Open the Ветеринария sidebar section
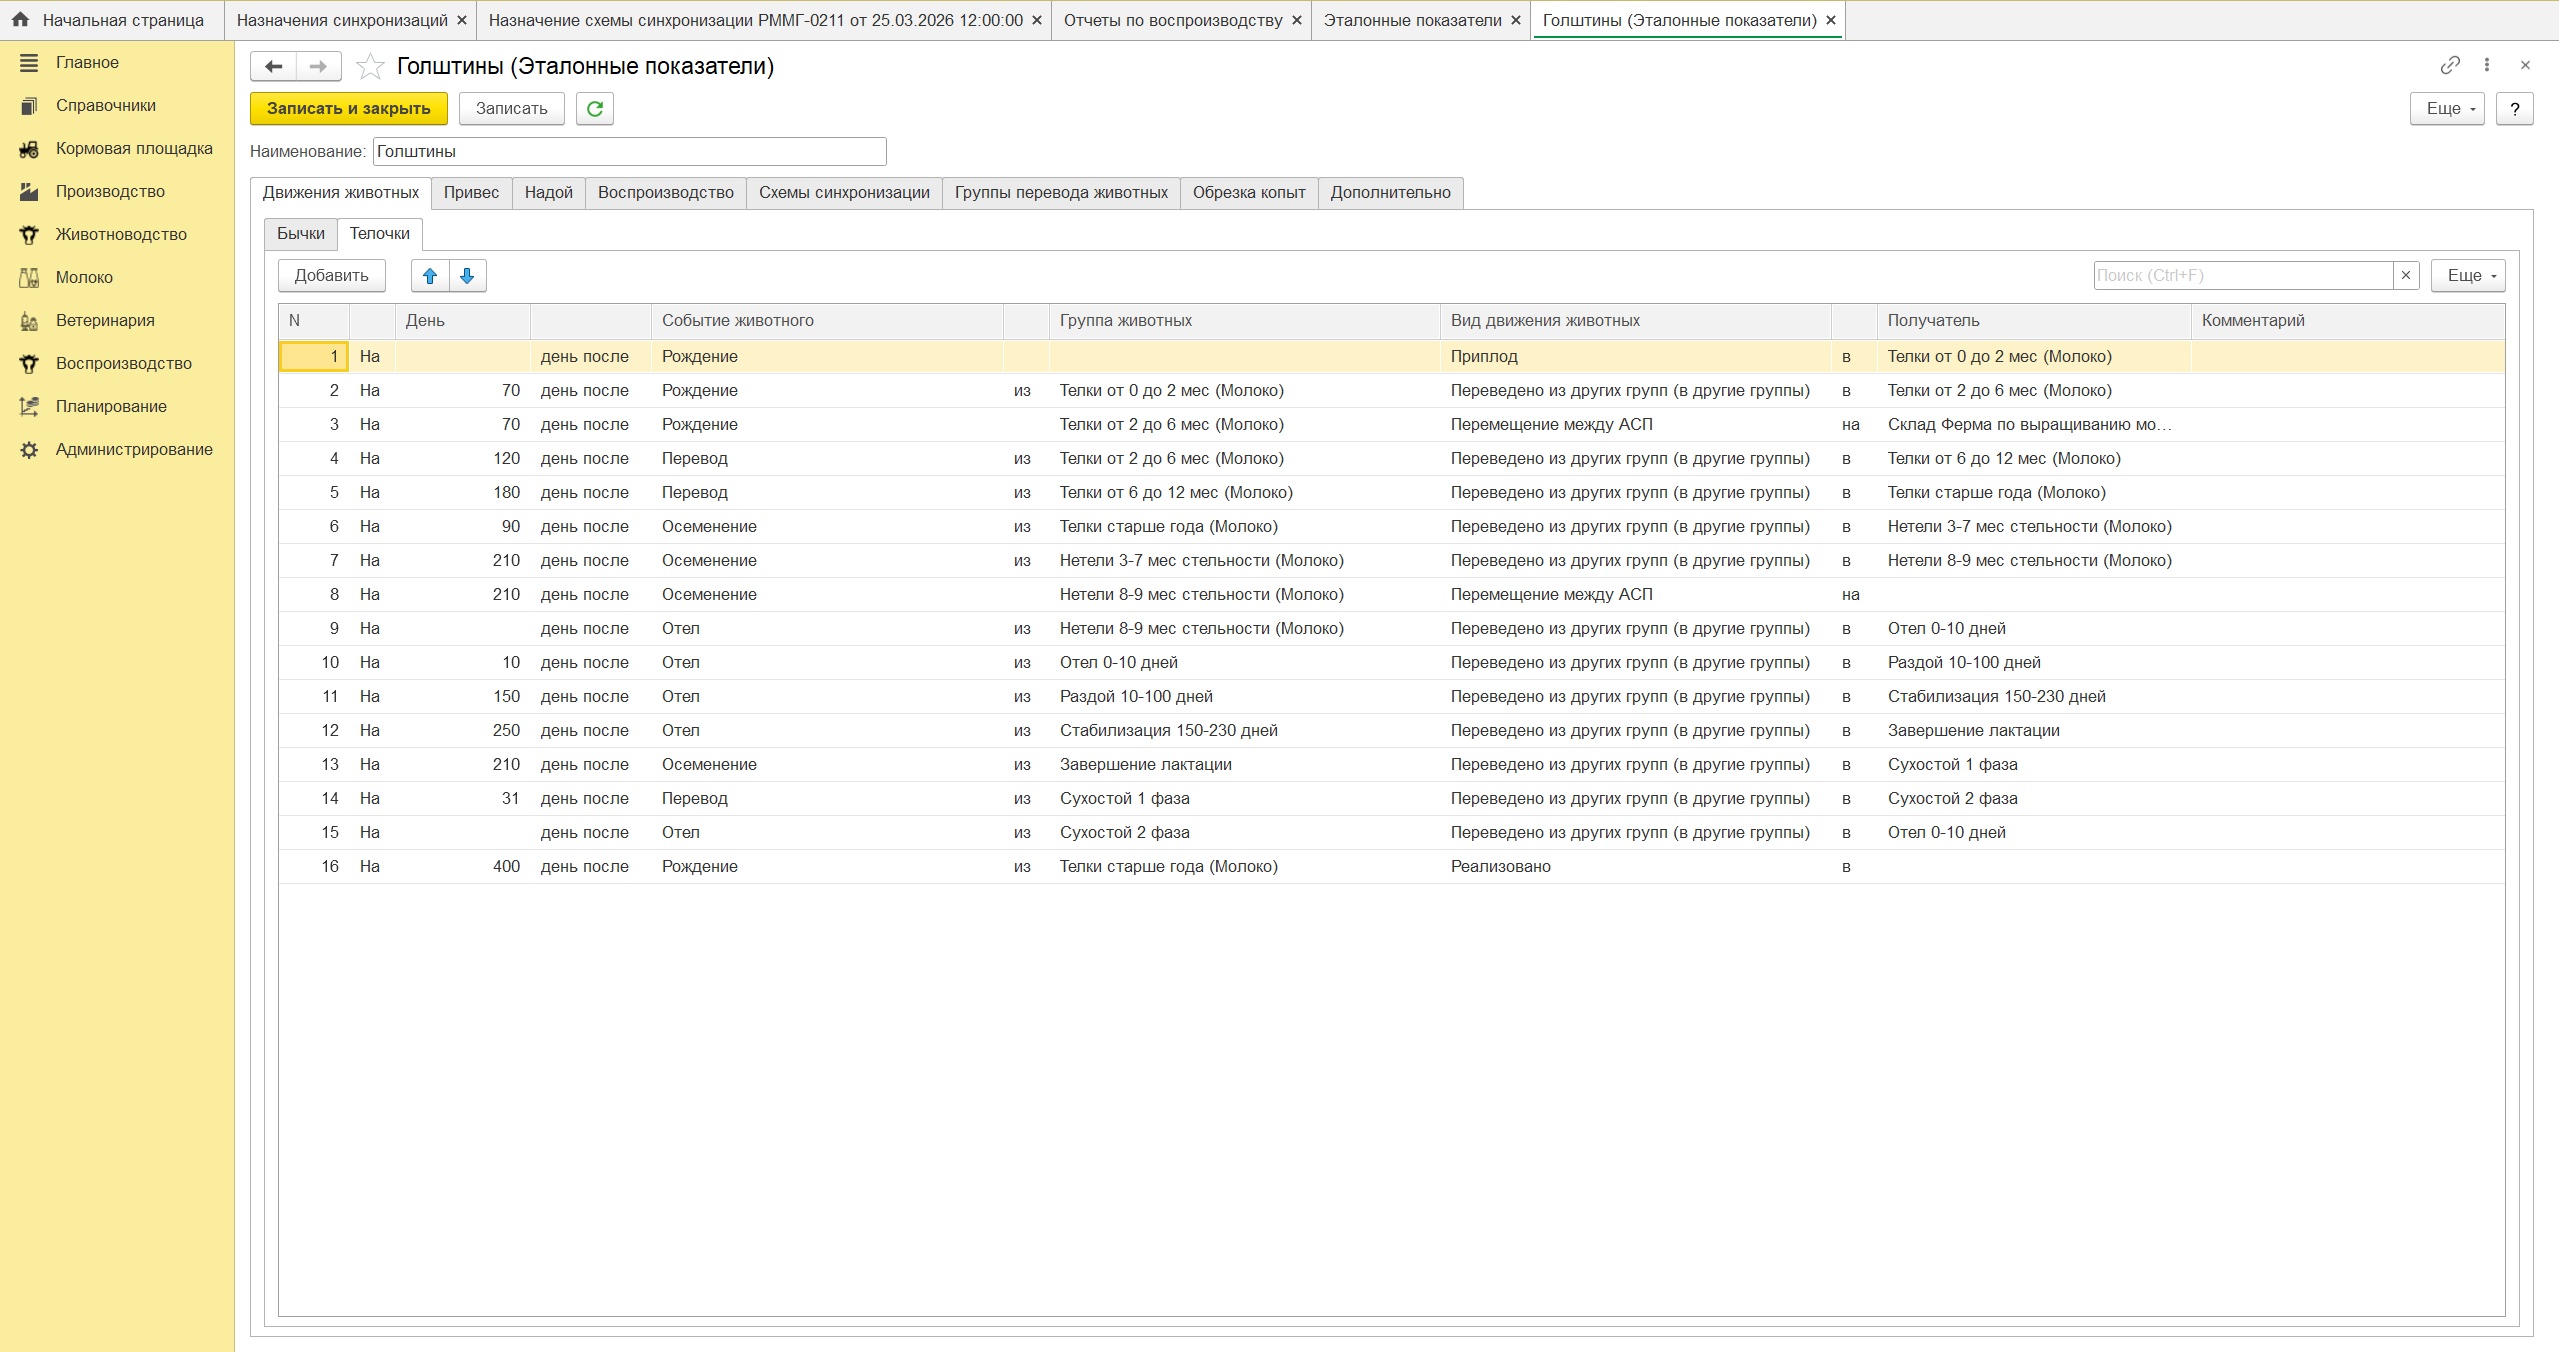Viewport: 2559px width, 1352px height. [105, 321]
